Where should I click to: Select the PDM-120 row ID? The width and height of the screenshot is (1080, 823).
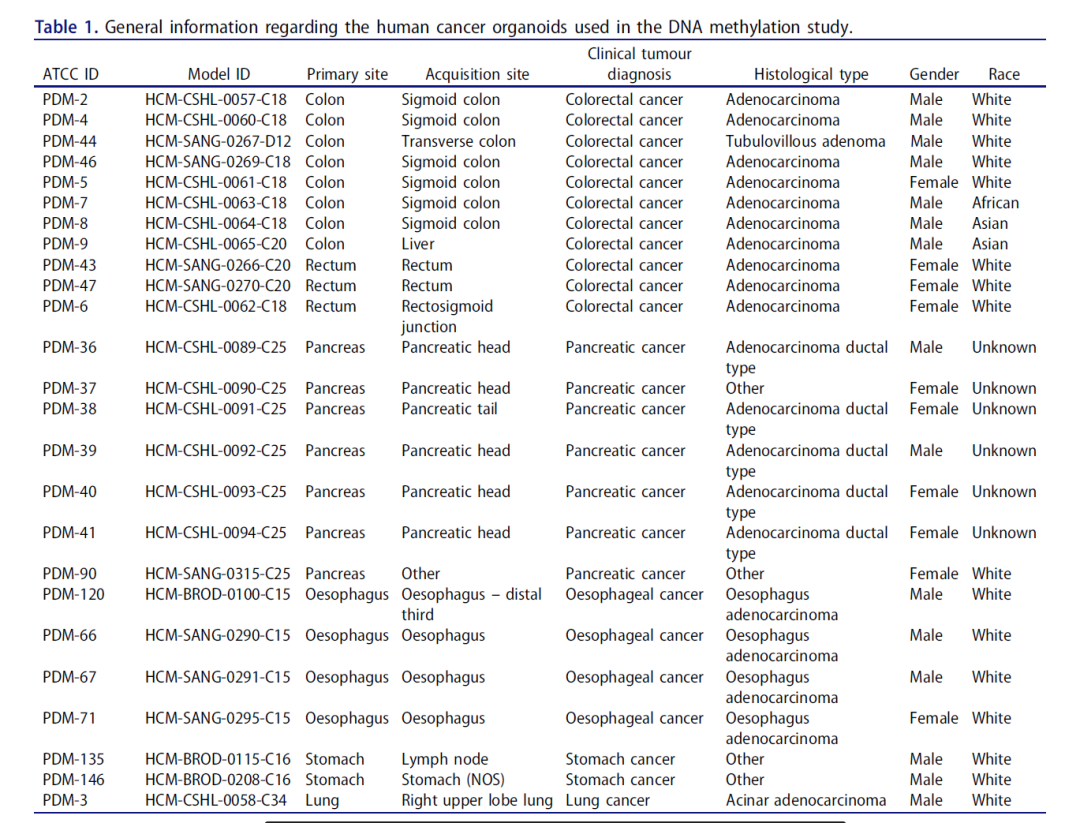pos(73,594)
